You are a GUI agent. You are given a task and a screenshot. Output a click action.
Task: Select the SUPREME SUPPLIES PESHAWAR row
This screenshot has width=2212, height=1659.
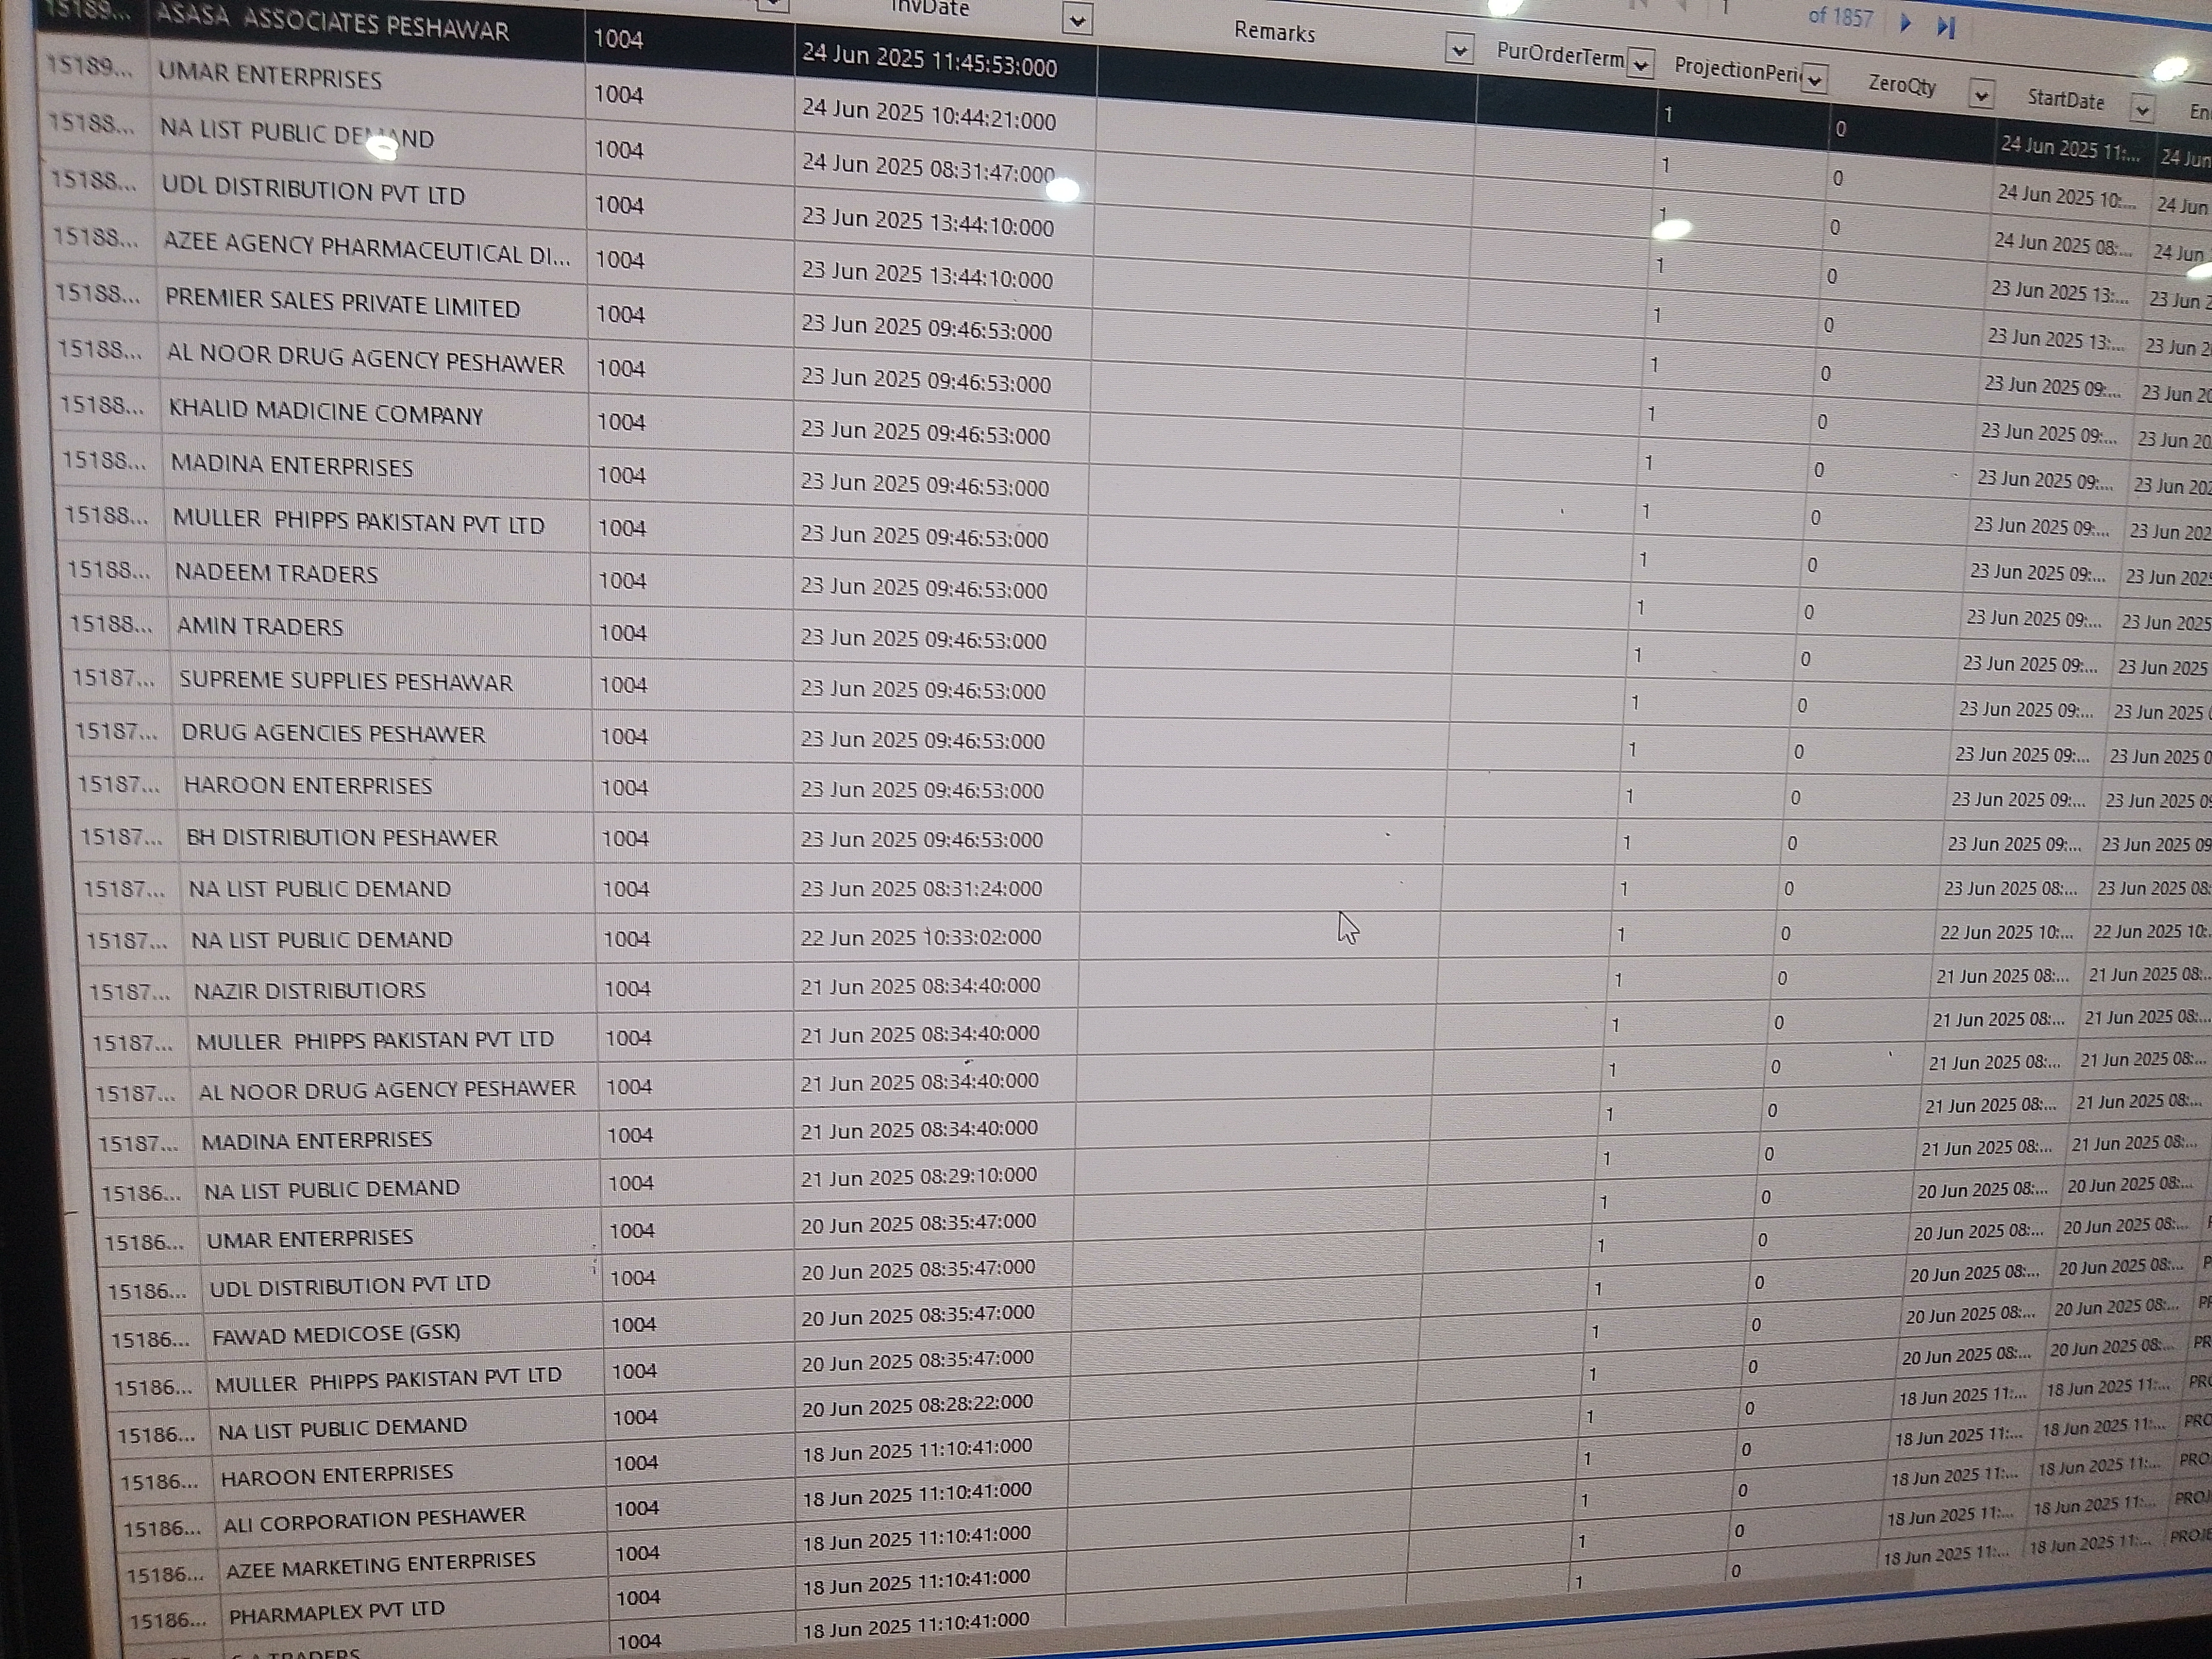tap(346, 682)
